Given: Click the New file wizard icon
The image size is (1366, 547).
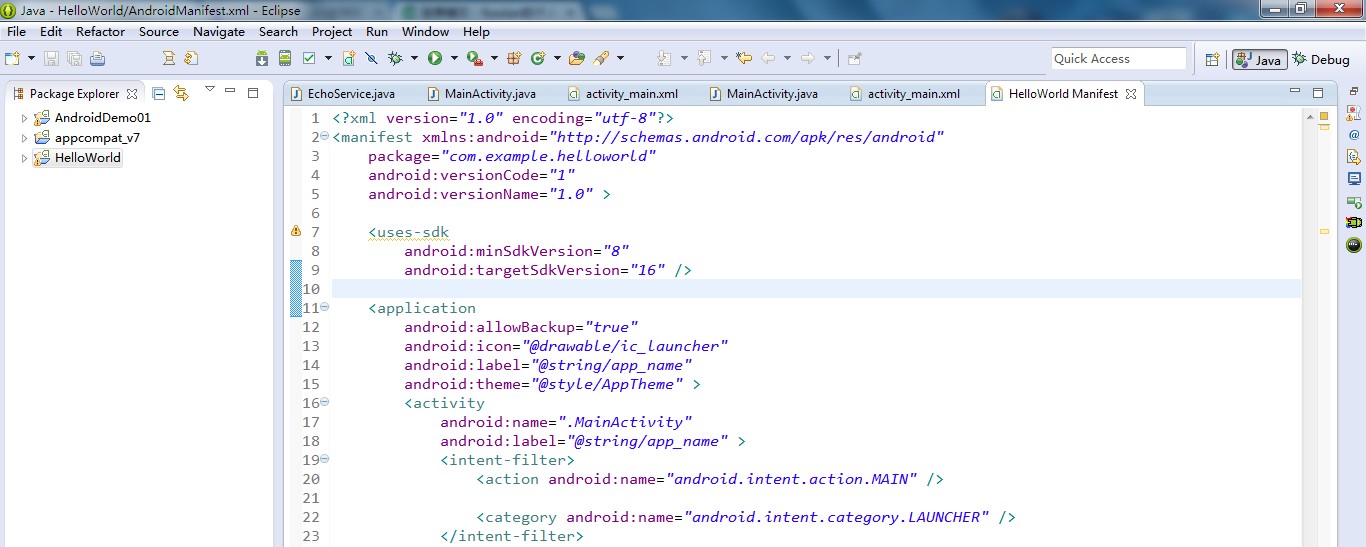Looking at the screenshot, I should click(12, 59).
